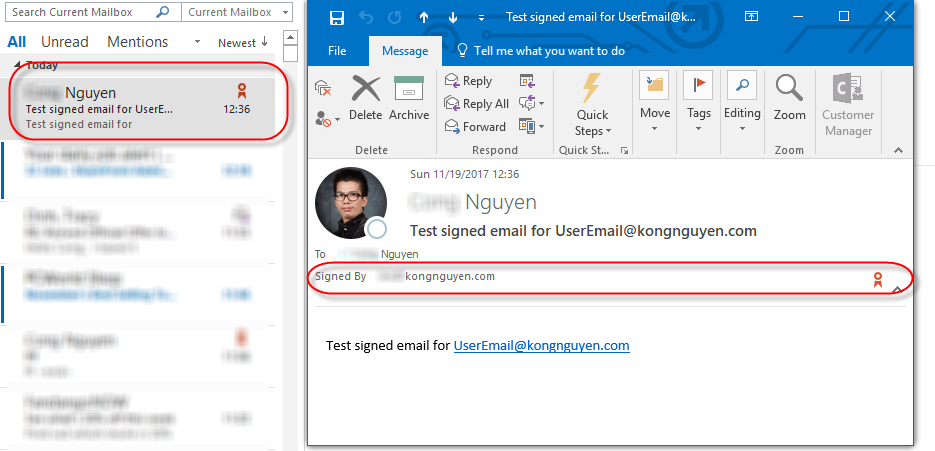Viewport: 935px width, 451px height.
Task: Click the Redo icon in quick access toolbar
Action: [x=395, y=17]
